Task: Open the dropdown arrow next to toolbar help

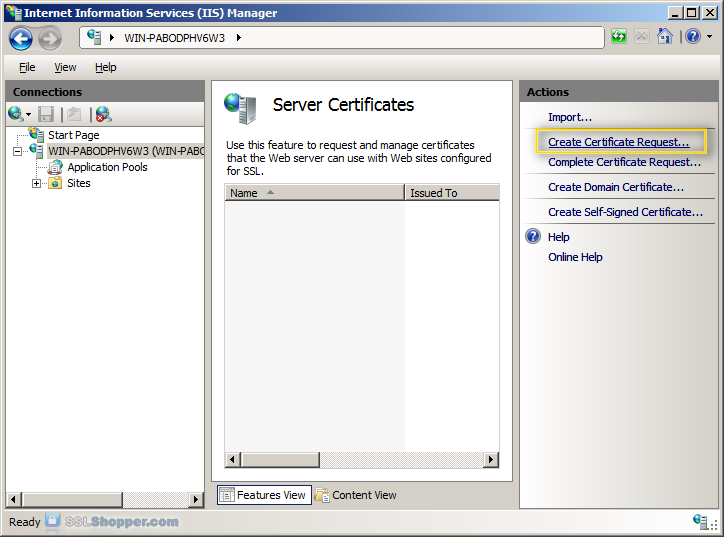Action: (x=709, y=36)
